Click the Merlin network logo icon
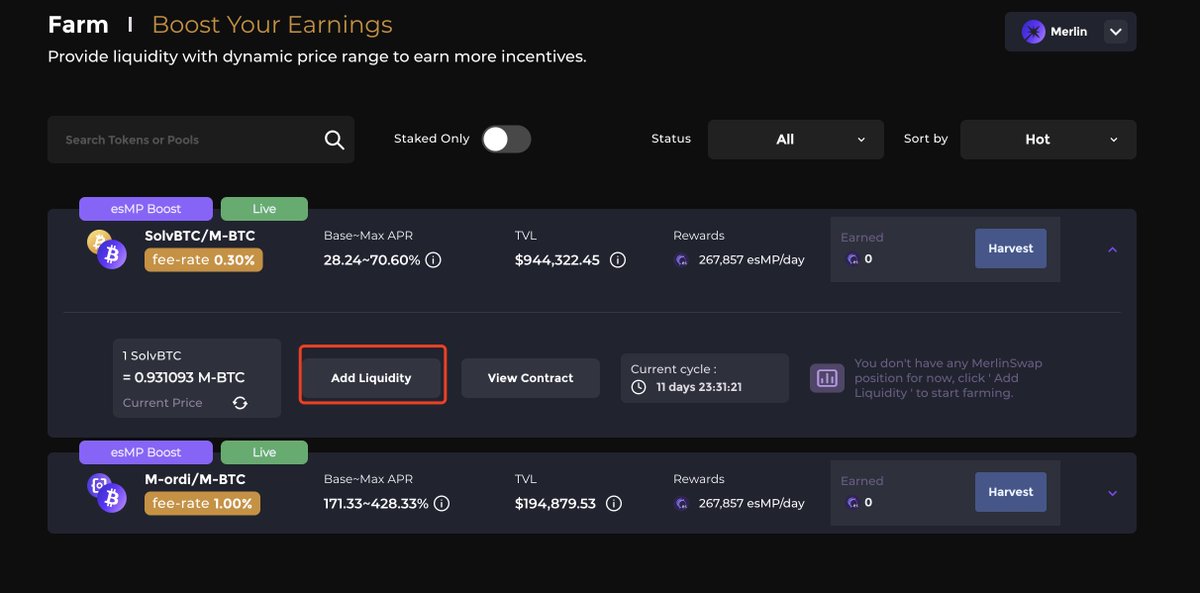Viewport: 1200px width, 593px height. pyautogui.click(x=1033, y=32)
